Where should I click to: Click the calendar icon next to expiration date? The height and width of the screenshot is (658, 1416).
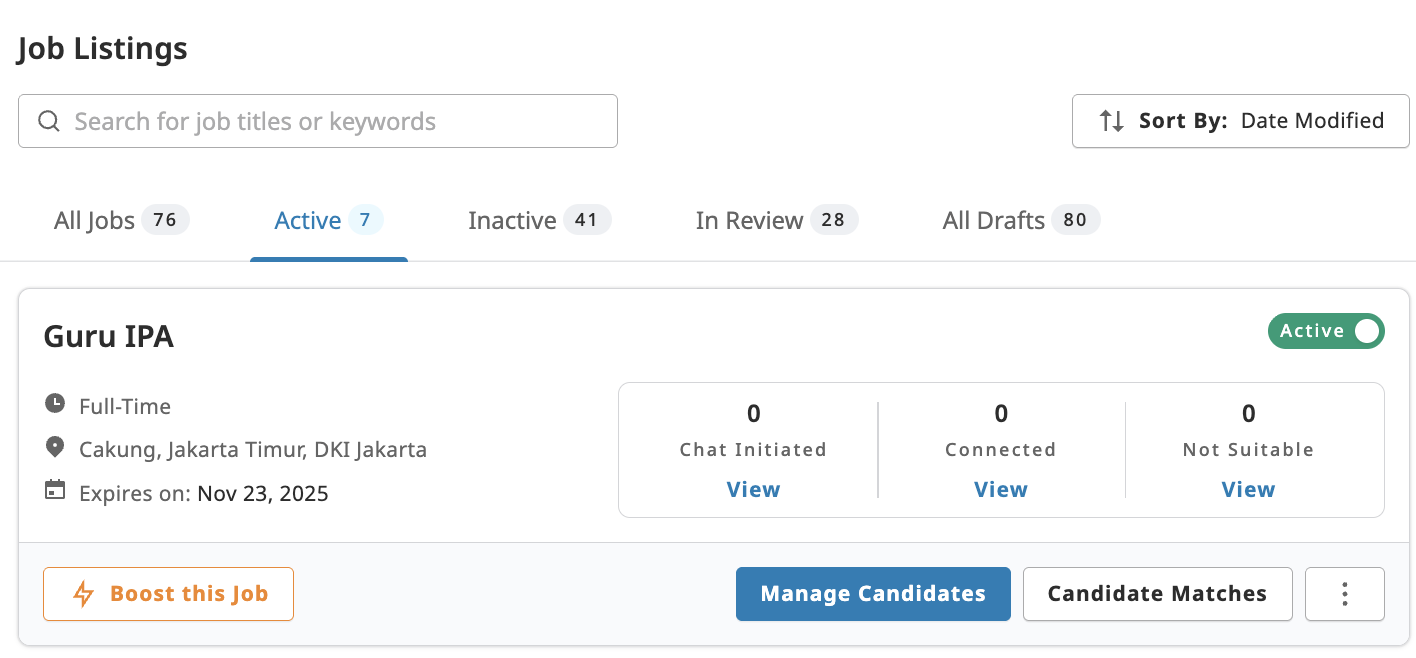pyautogui.click(x=55, y=490)
